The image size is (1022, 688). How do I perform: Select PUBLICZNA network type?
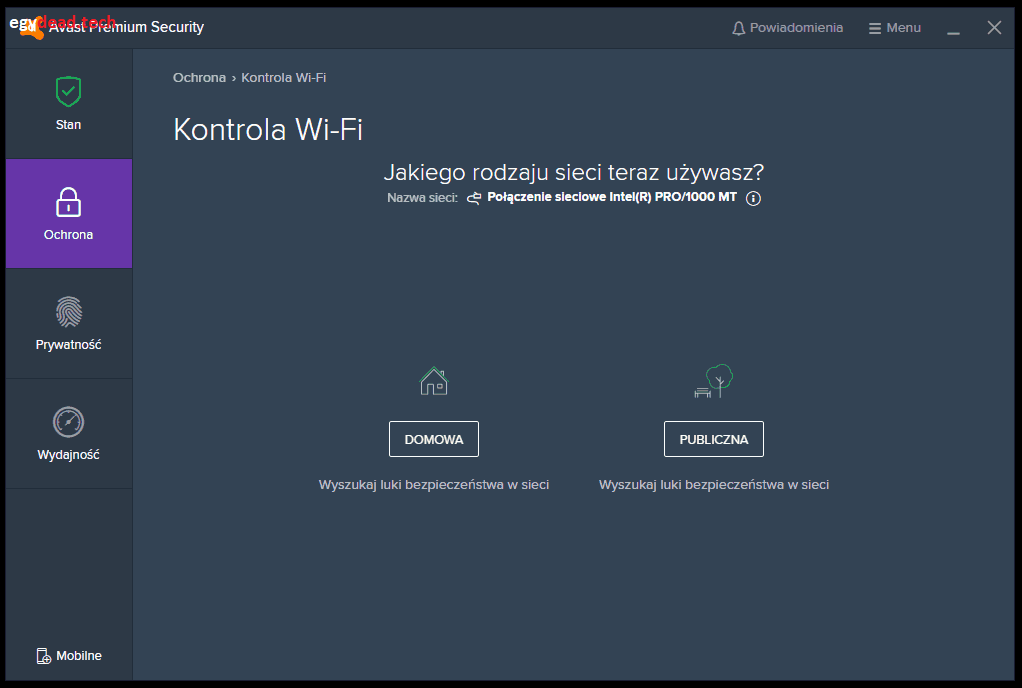(x=713, y=438)
